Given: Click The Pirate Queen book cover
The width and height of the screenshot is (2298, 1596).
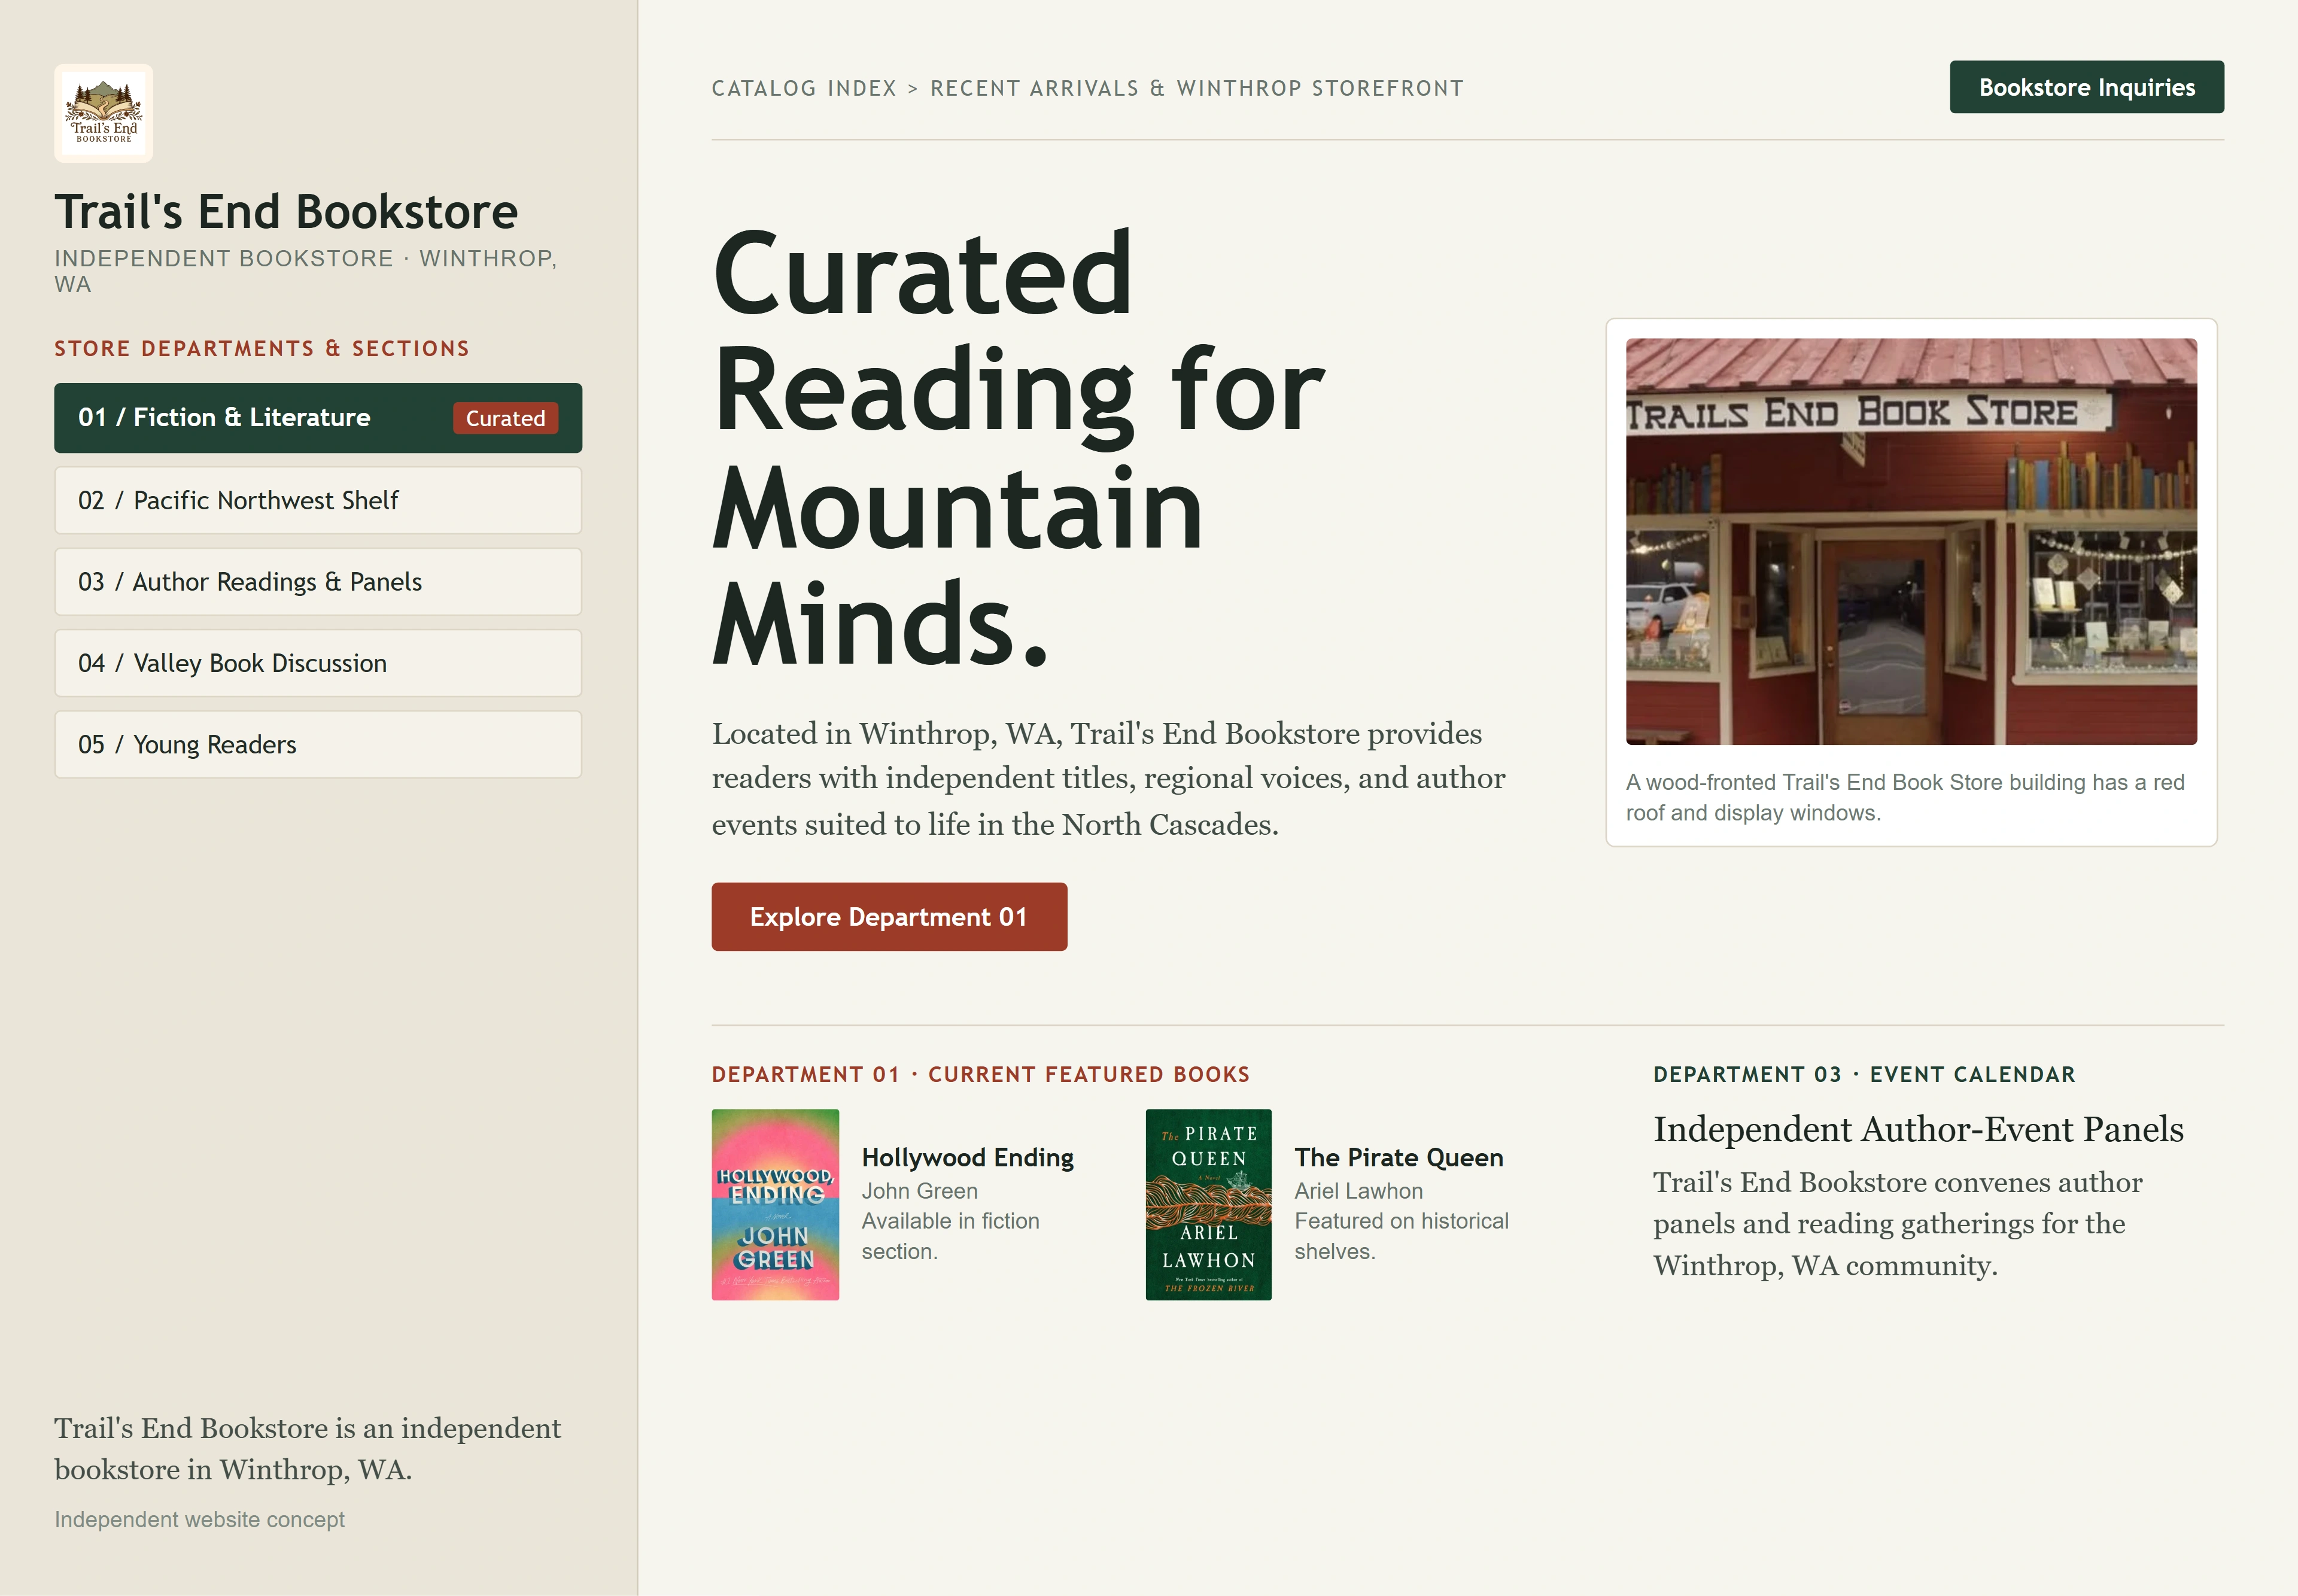Looking at the screenshot, I should click(1208, 1204).
